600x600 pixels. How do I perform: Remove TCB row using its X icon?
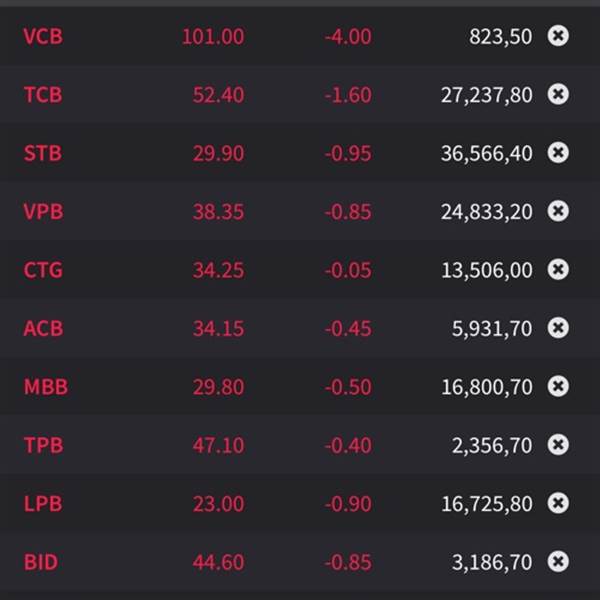558,94
